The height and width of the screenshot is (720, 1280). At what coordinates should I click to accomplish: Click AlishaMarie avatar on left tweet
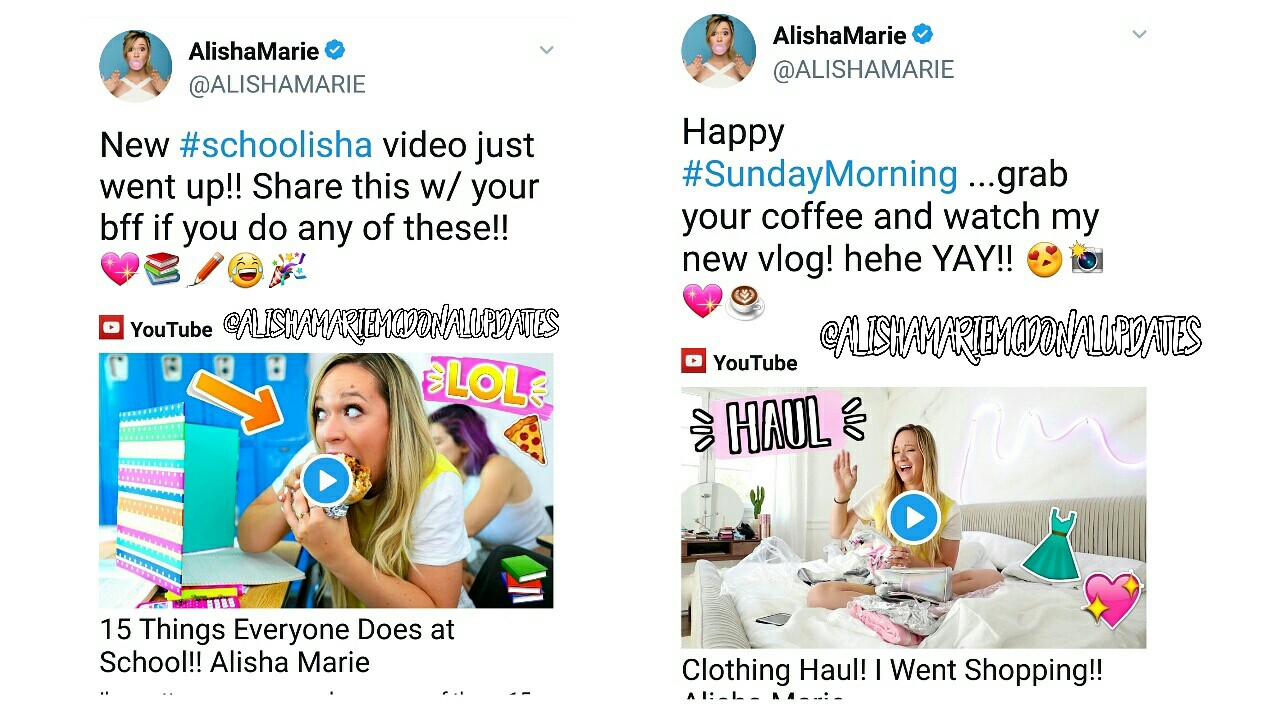pos(136,66)
